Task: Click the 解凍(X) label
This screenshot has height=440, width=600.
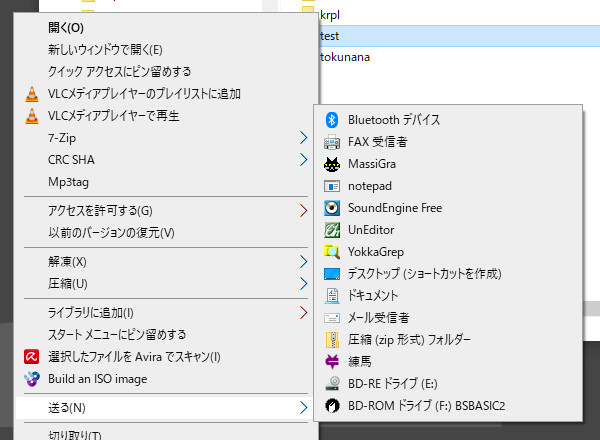Action: (67, 262)
